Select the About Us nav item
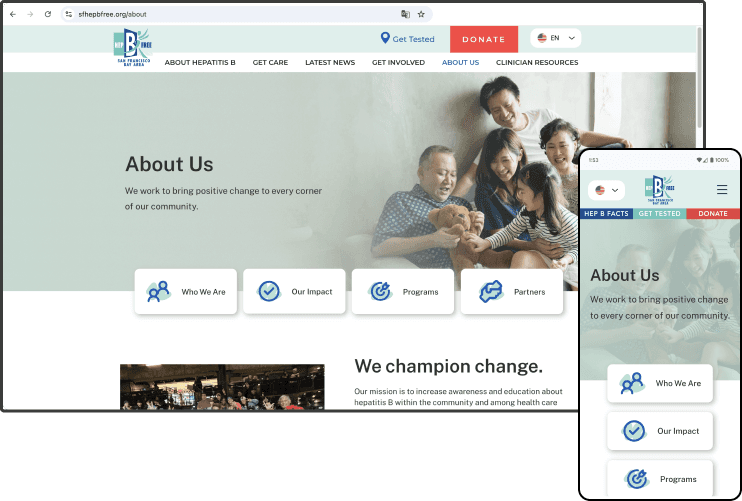 tap(460, 62)
